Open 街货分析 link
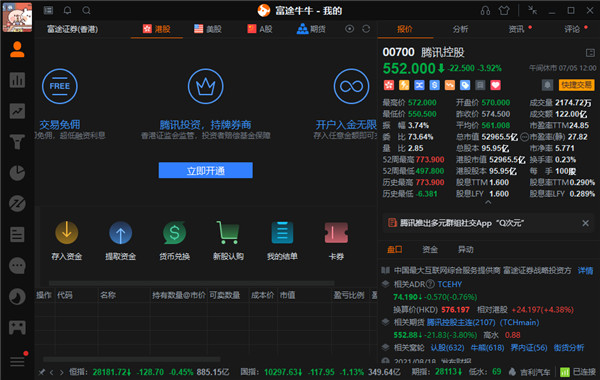 (x=569, y=347)
